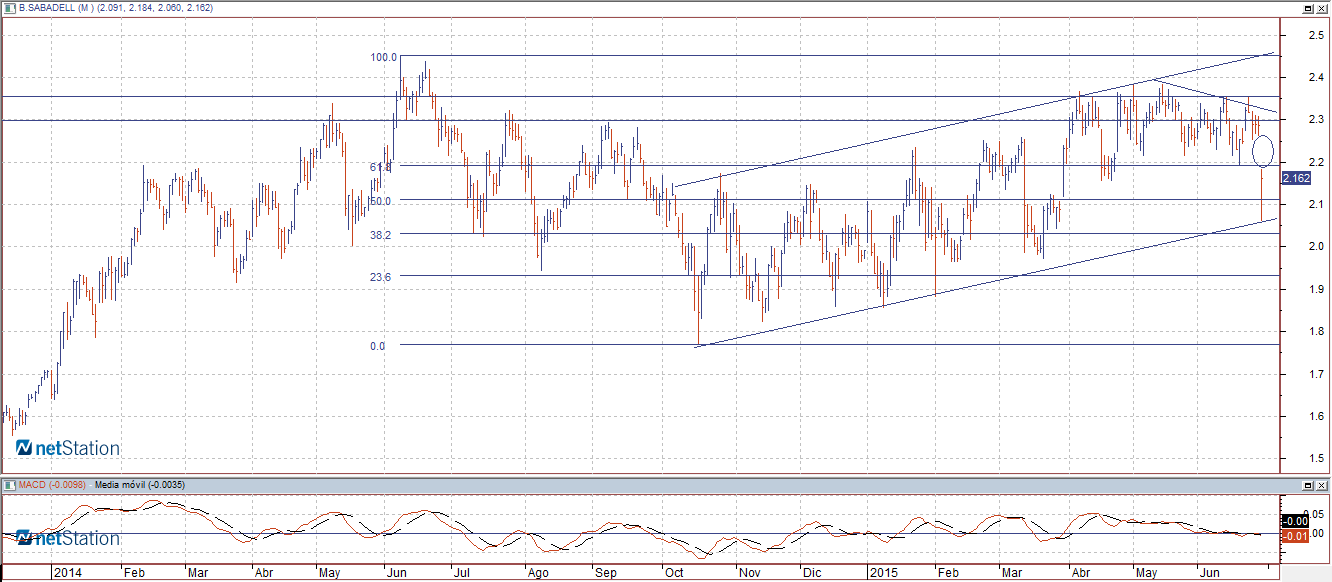Click the 1.5 price axis value
The image size is (1332, 582).
[1317, 458]
